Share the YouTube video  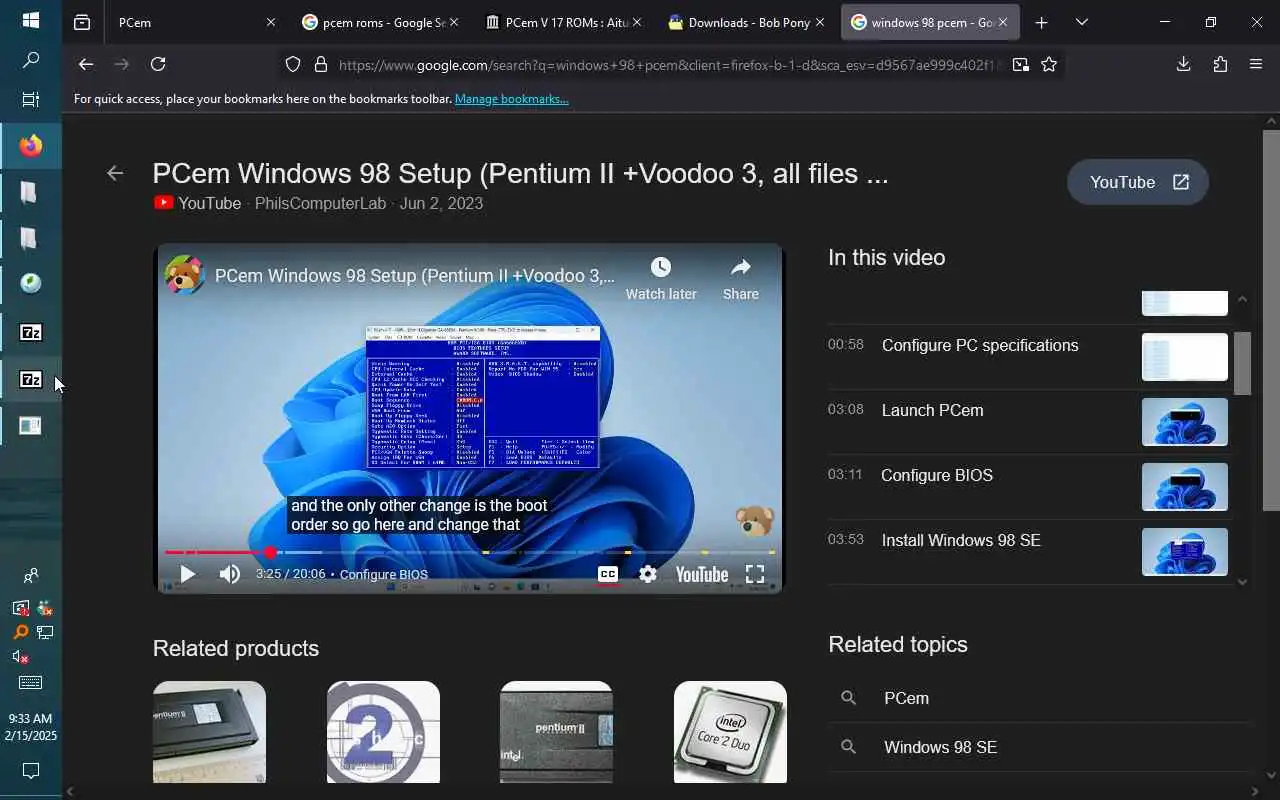pos(741,278)
